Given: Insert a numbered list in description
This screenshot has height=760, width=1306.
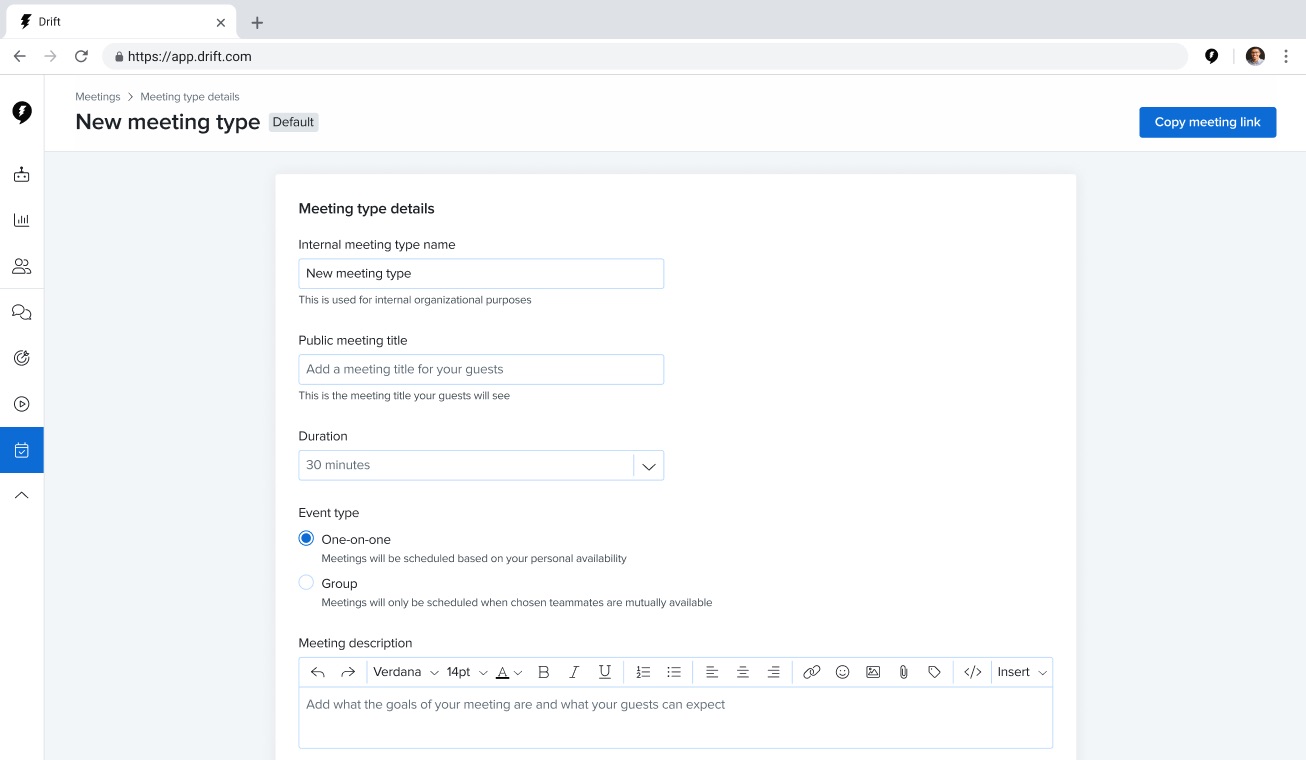Looking at the screenshot, I should click(x=643, y=672).
